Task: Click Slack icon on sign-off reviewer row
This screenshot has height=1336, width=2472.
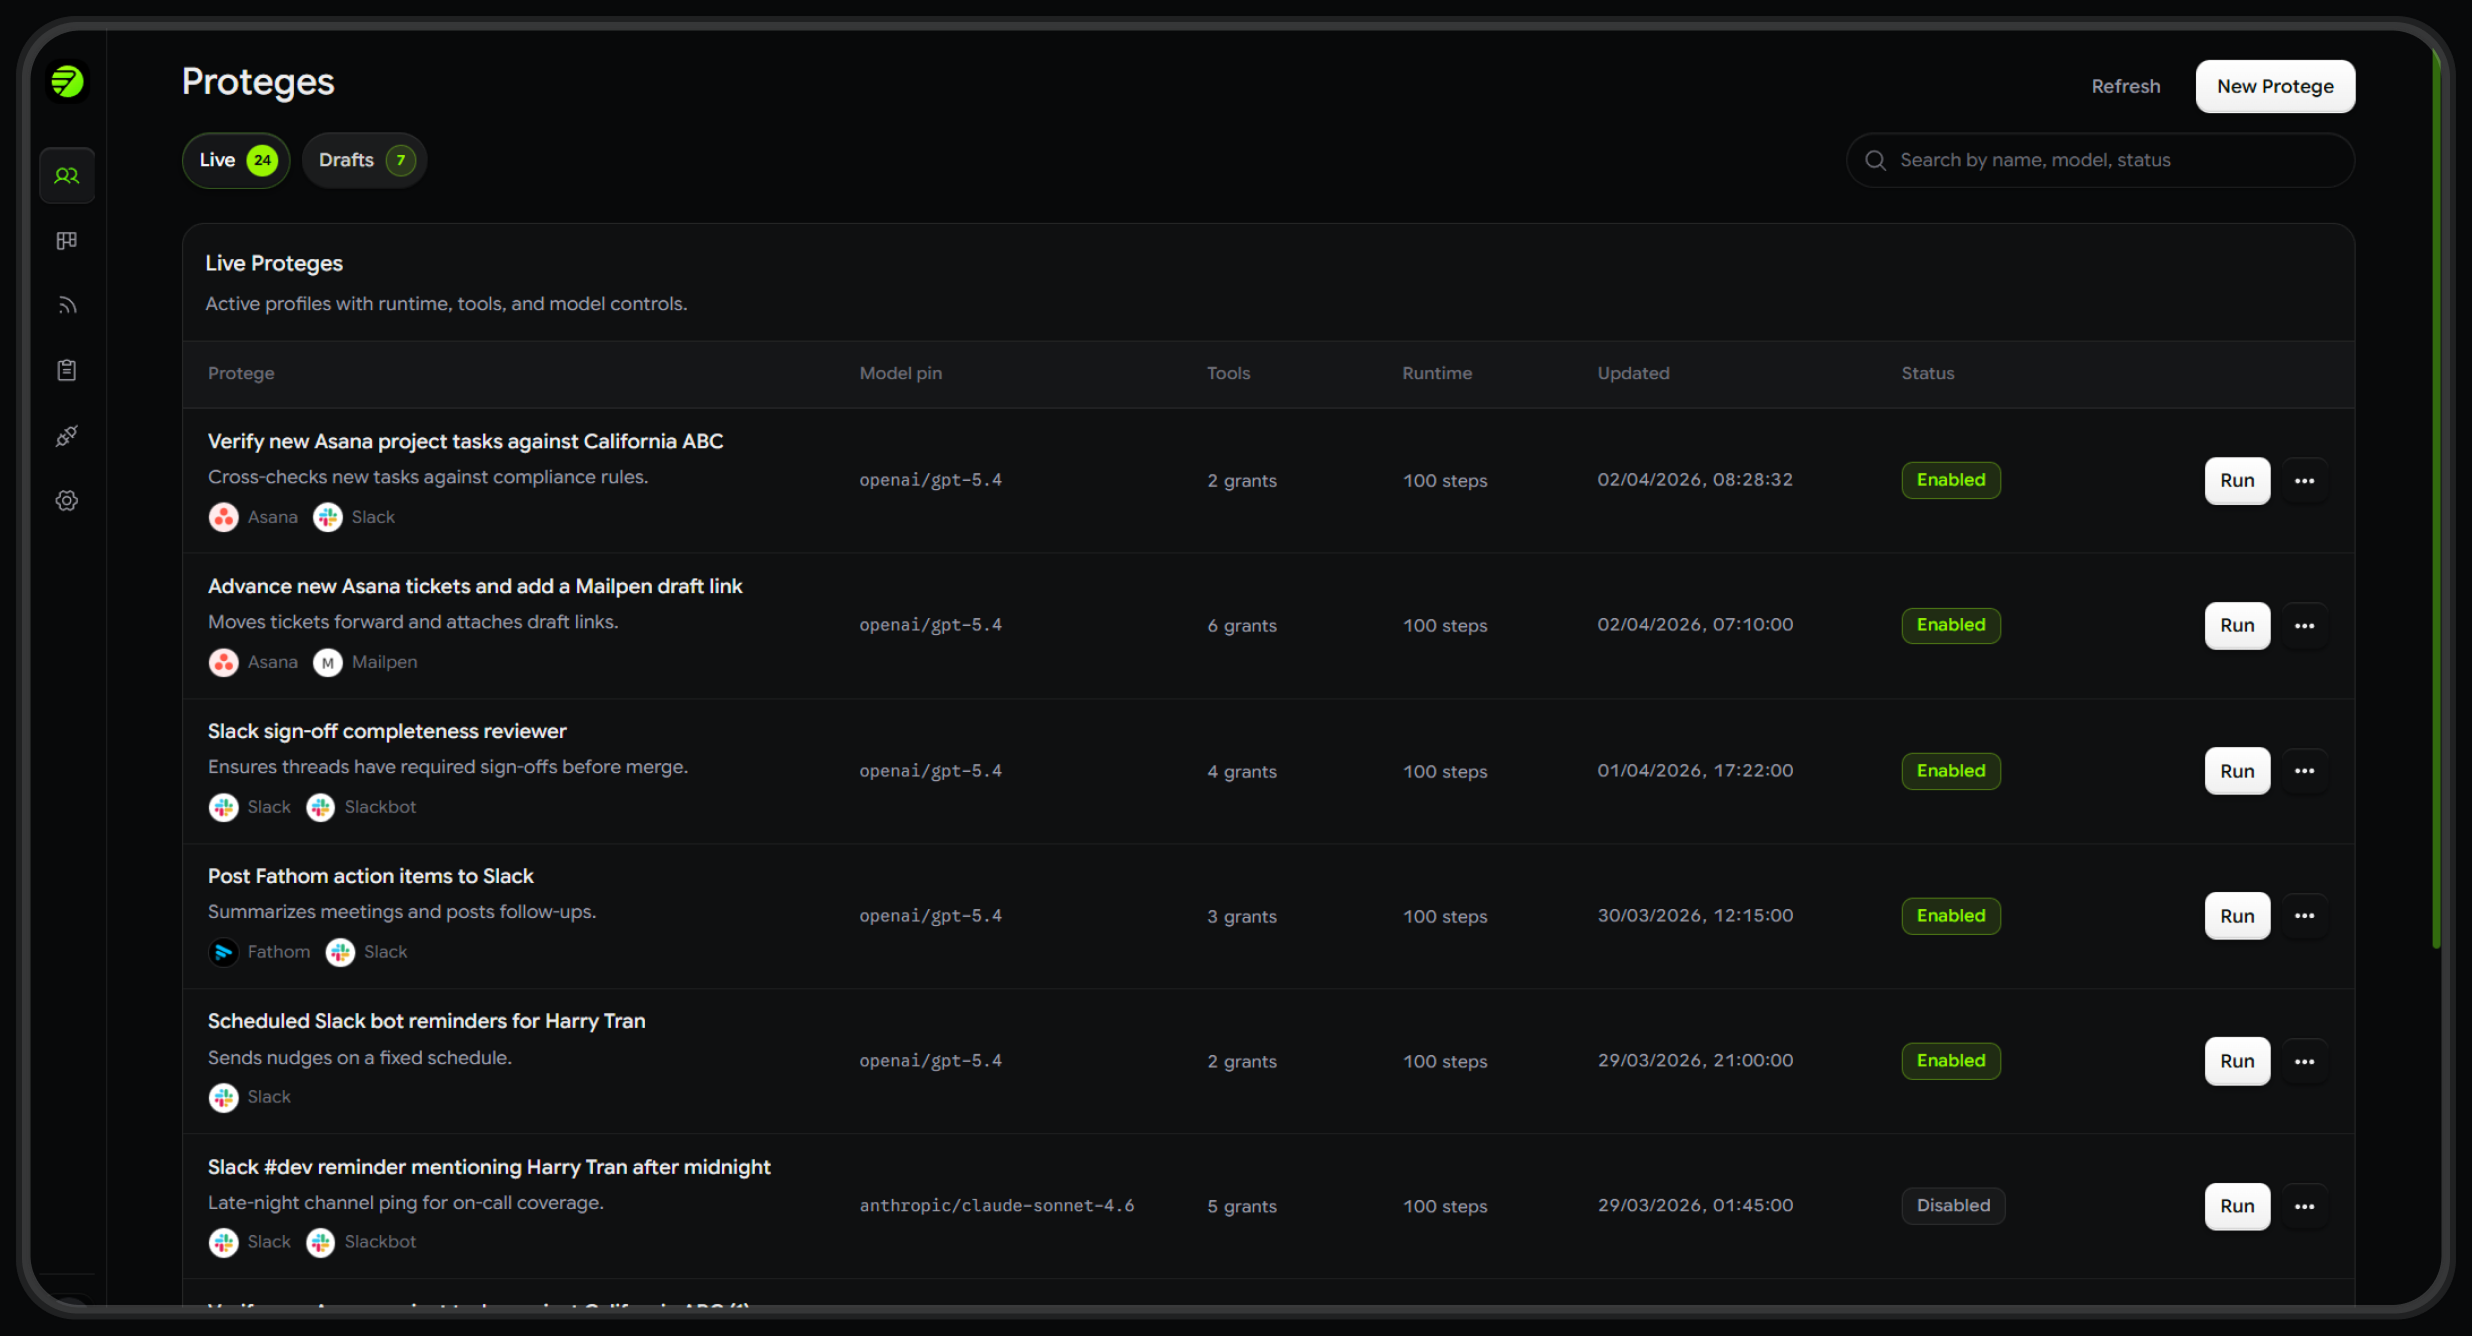Action: click(223, 807)
